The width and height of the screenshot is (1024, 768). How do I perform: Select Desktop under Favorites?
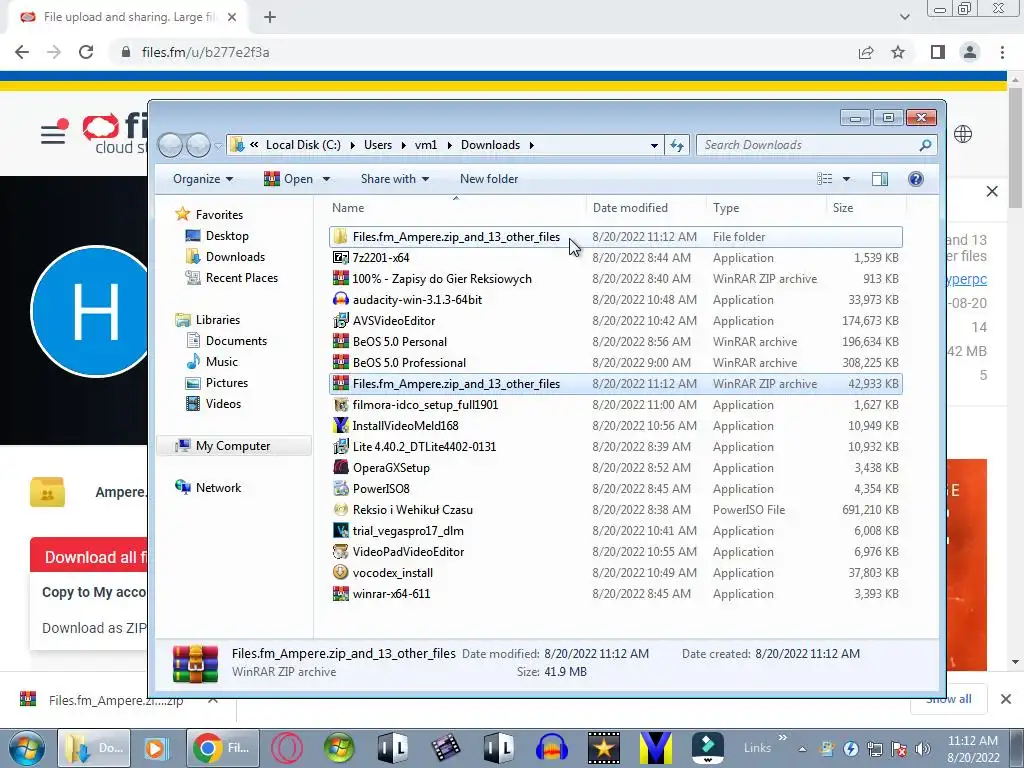click(227, 236)
